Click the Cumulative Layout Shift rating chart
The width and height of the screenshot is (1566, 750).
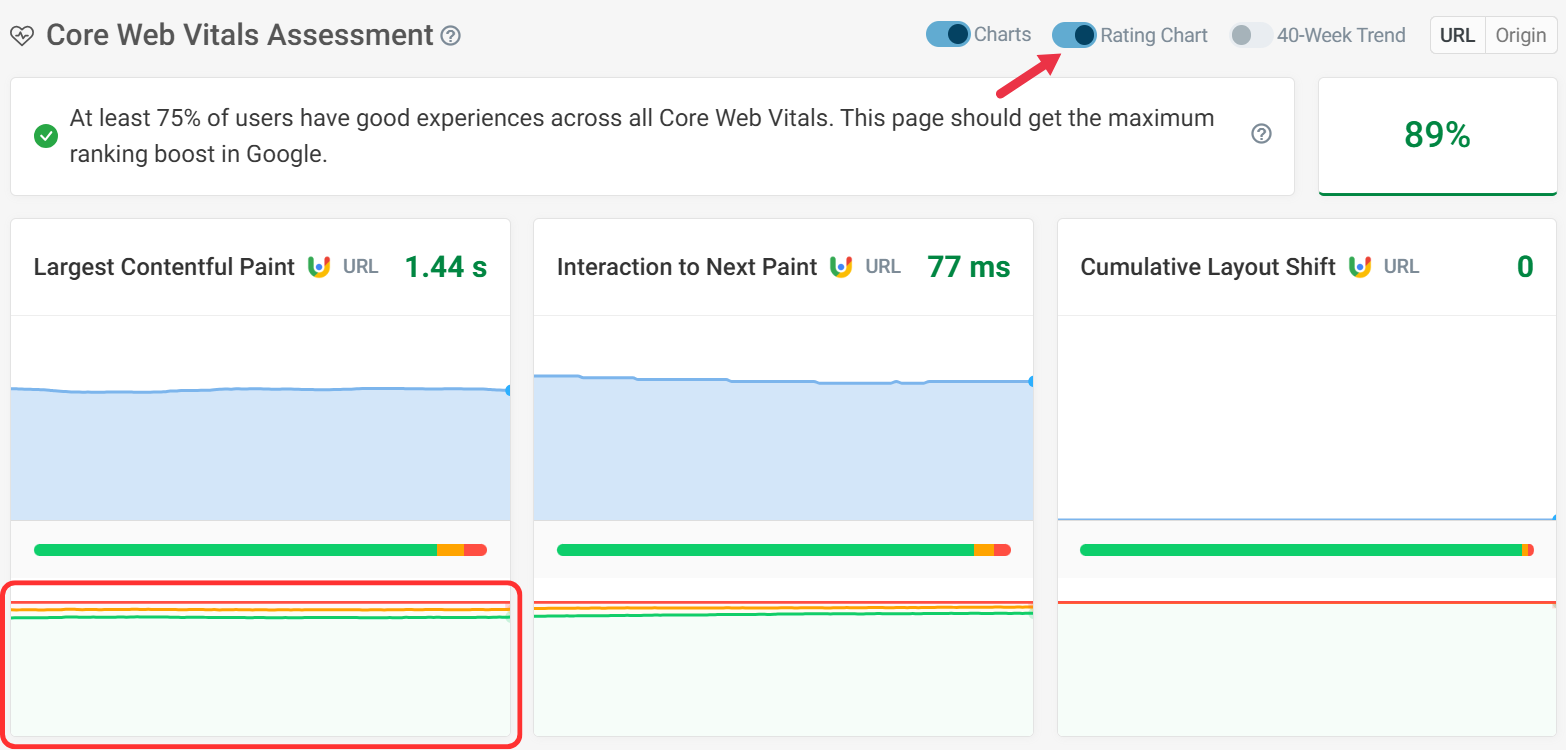[x=1306, y=665]
